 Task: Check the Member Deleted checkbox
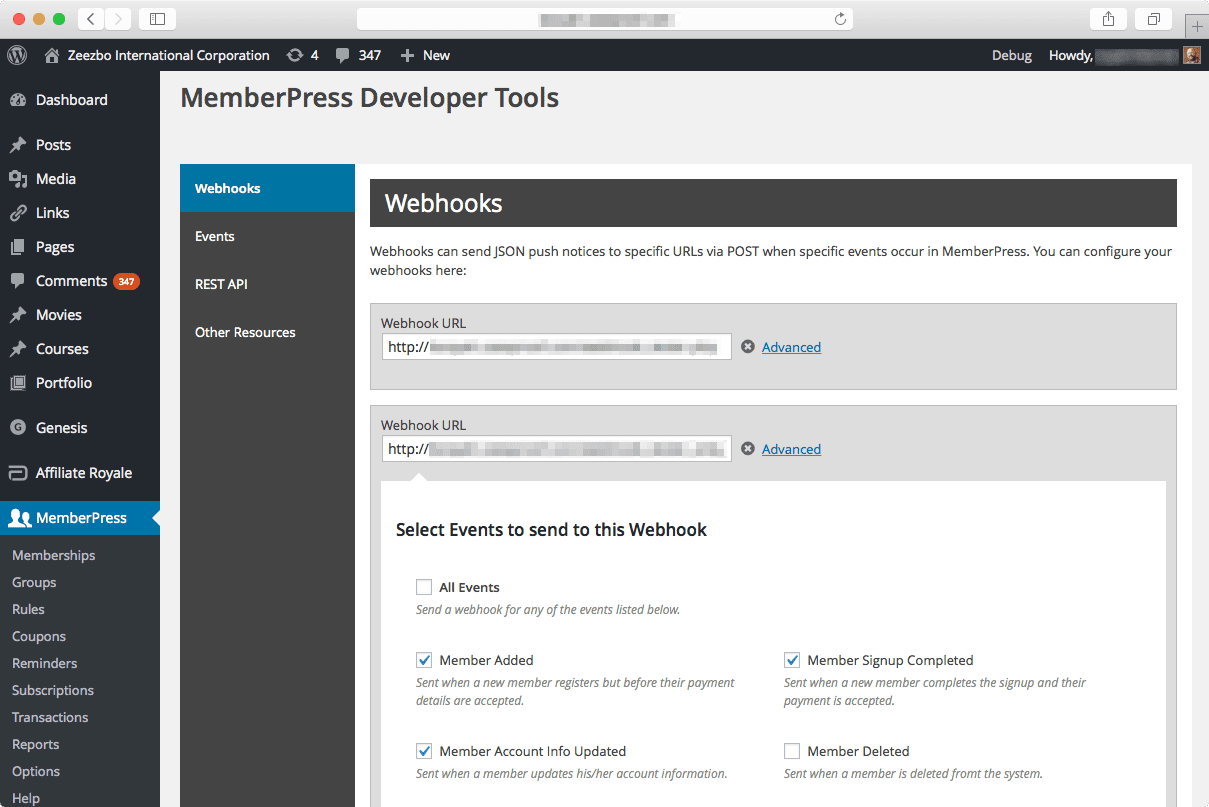792,751
